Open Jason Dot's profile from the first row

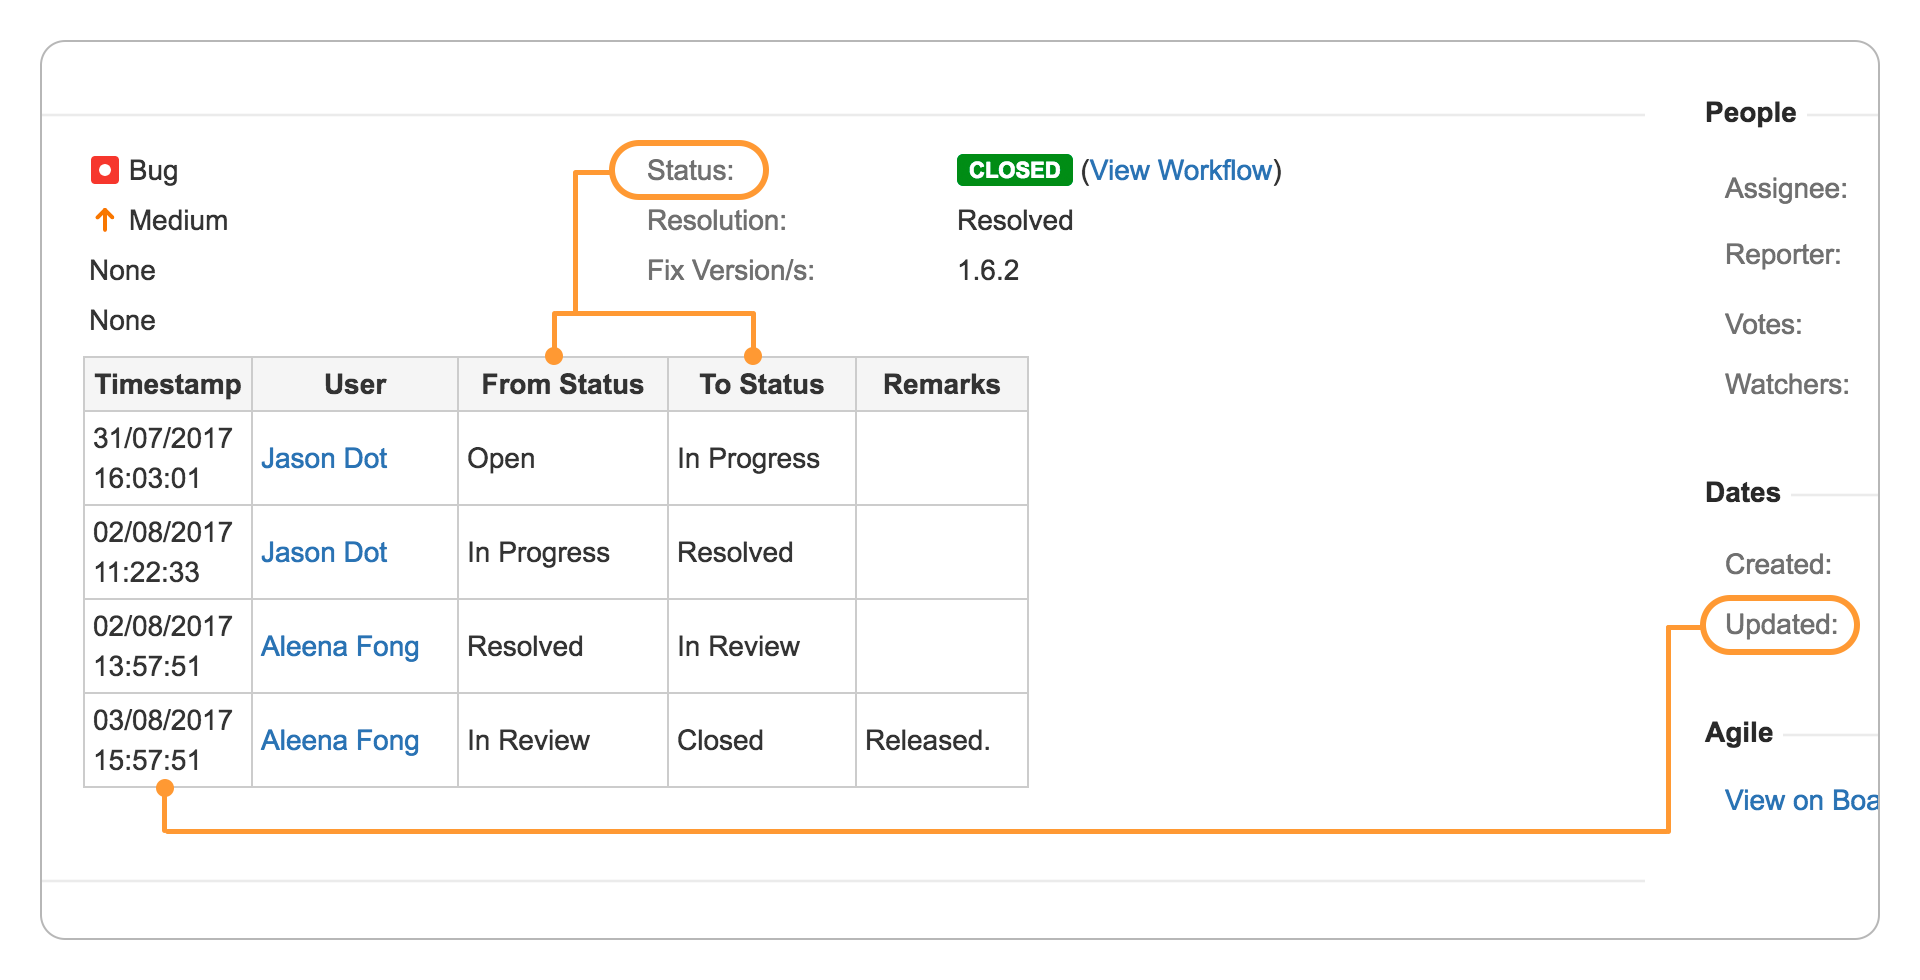click(x=324, y=458)
